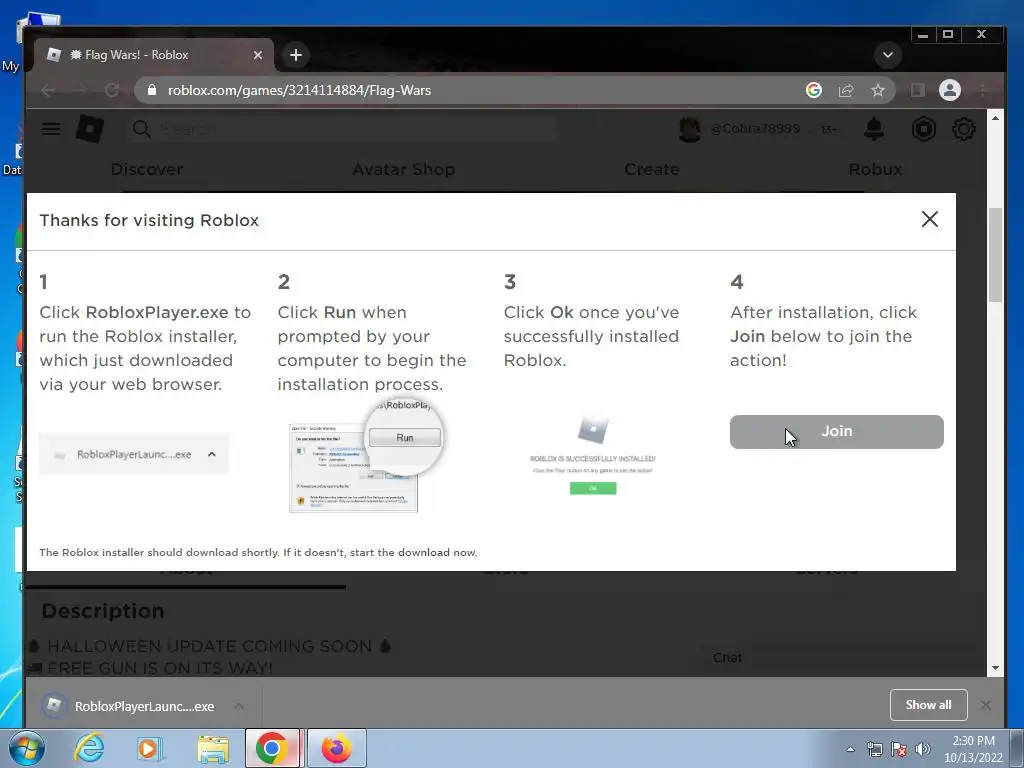Click the successfully installed illustration in step 3
Screen dimensions: 1024x768
[592, 456]
